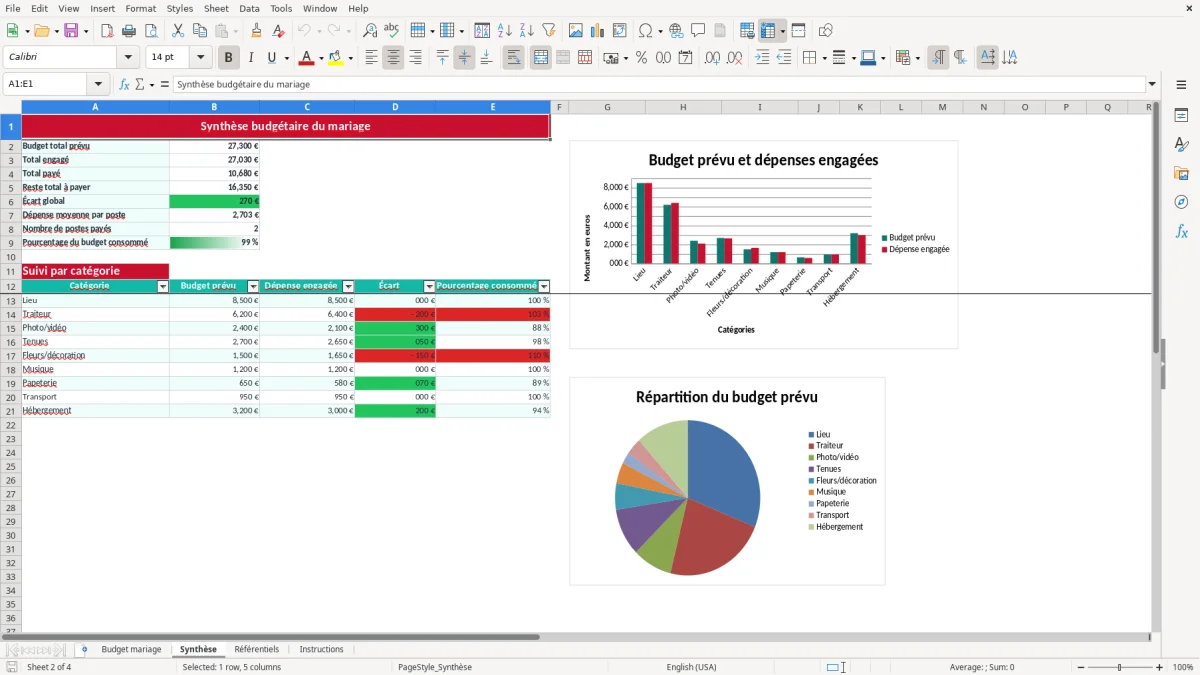Apply the red font color
Image resolution: width=1200 pixels, height=675 pixels.
tap(306, 58)
